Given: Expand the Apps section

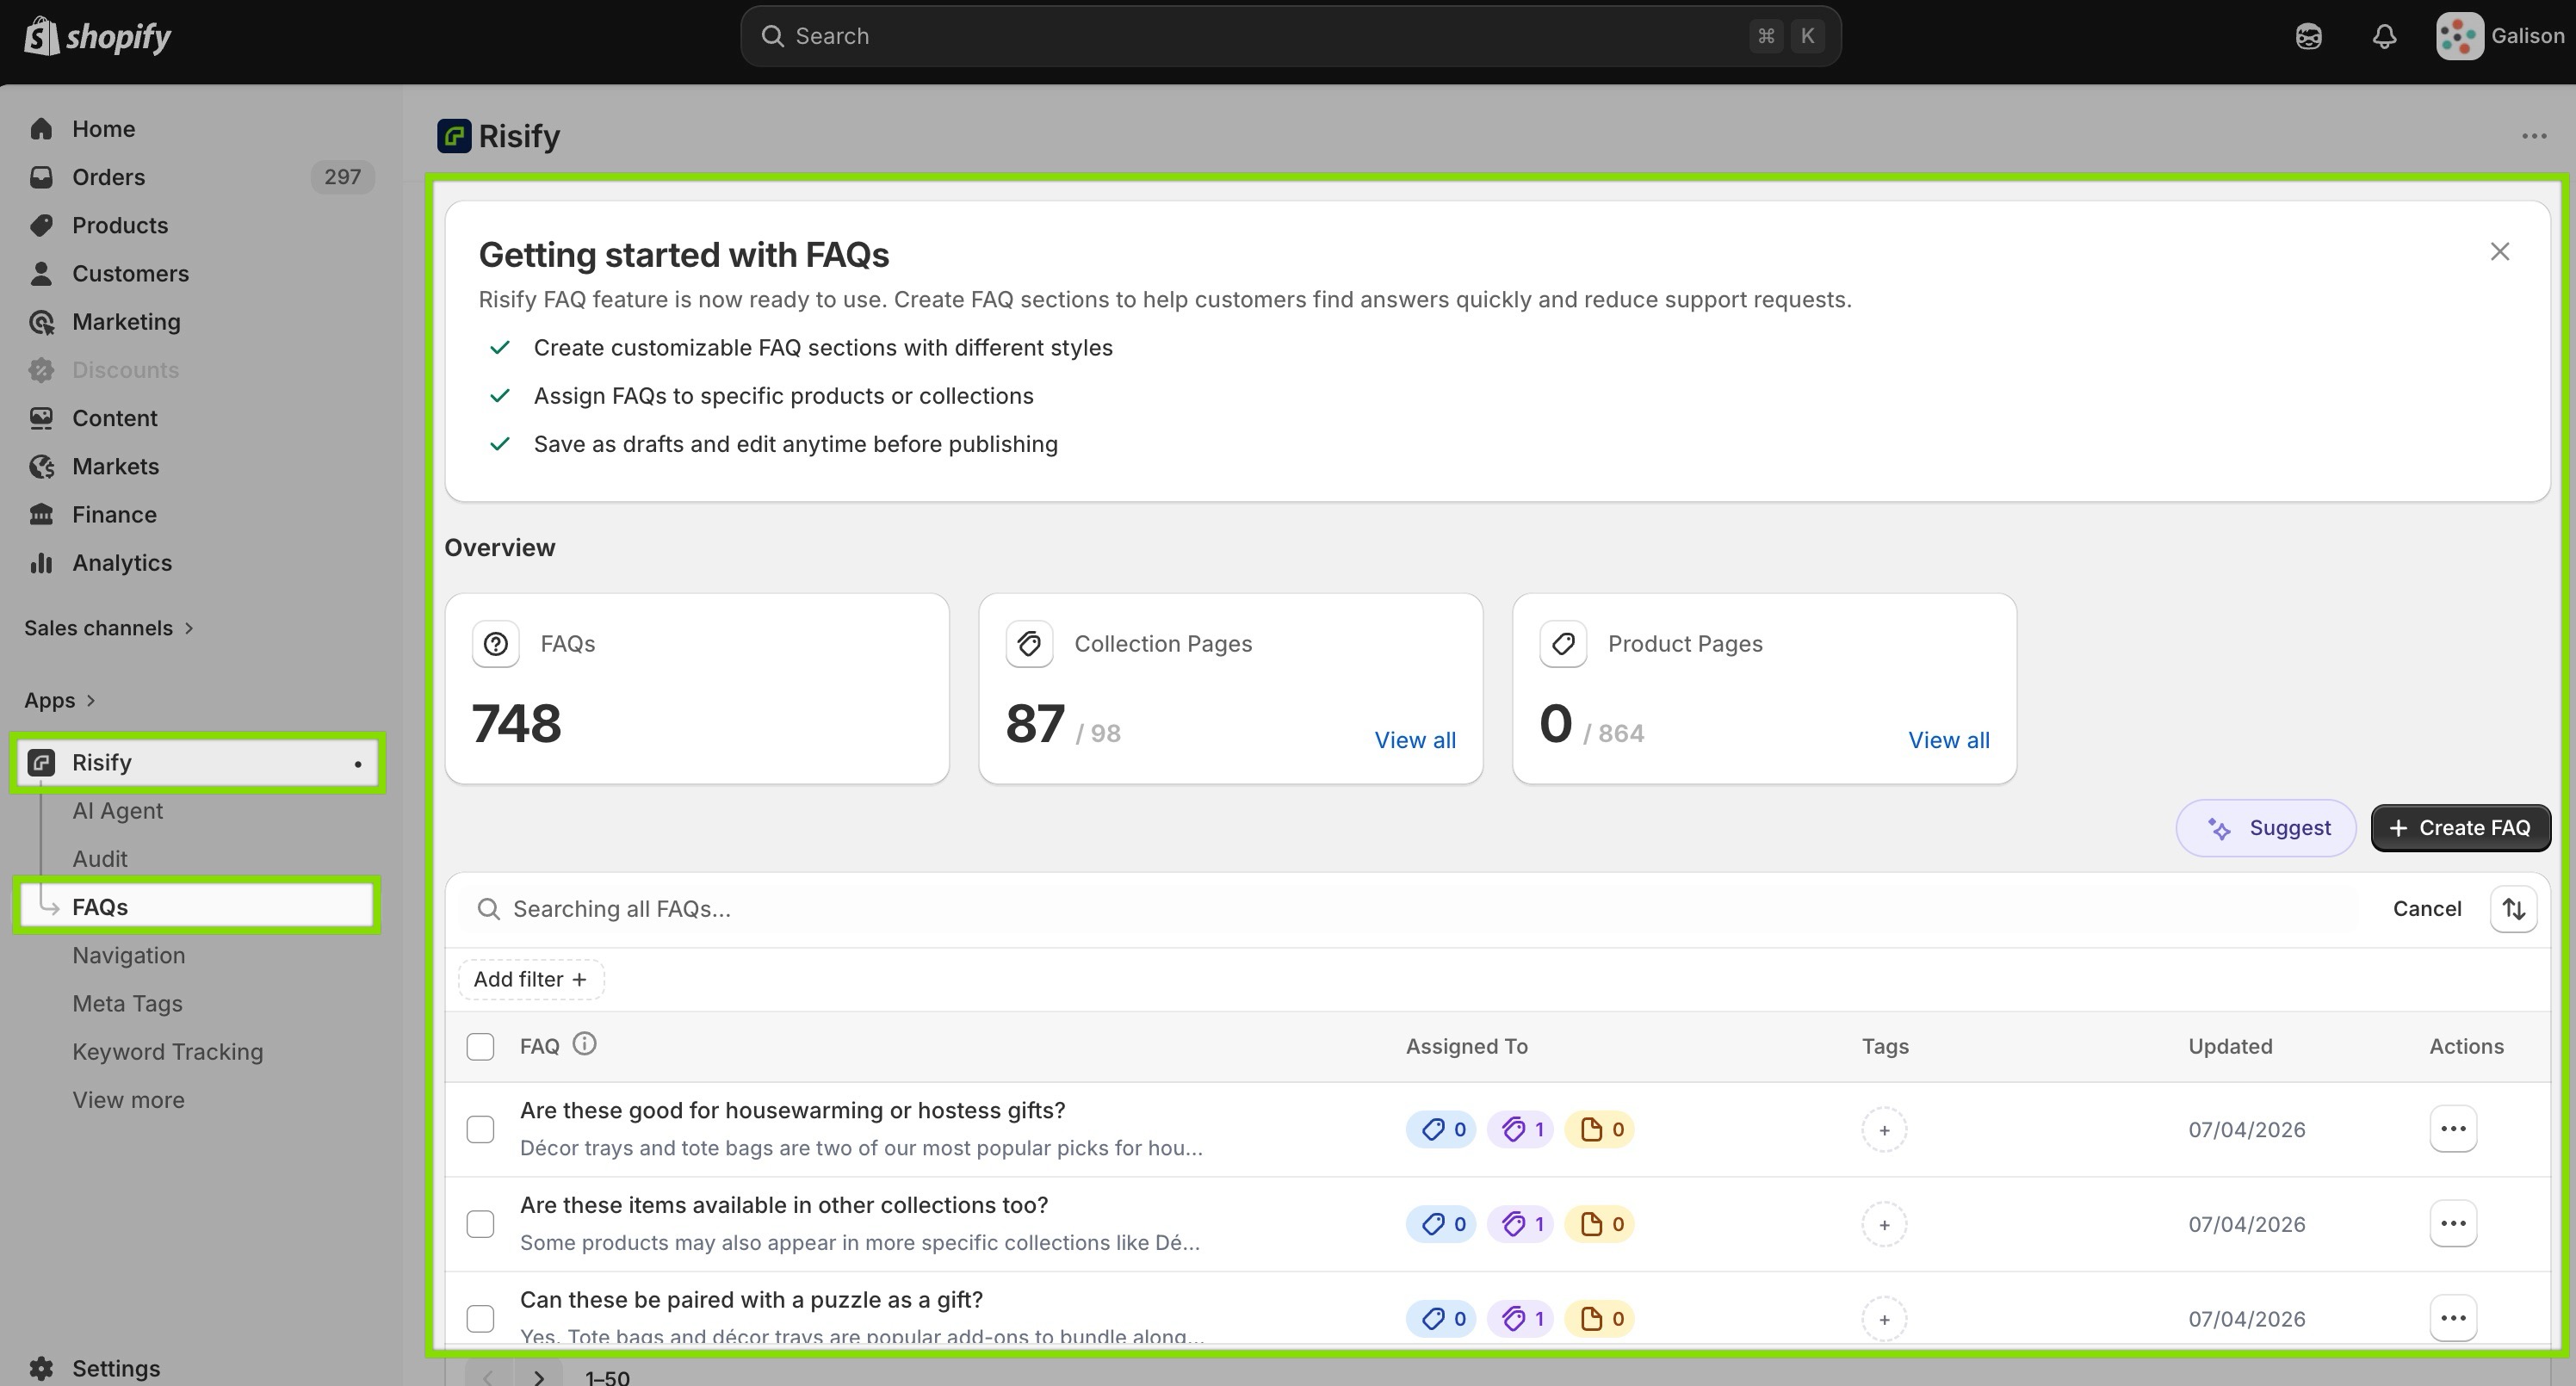Looking at the screenshot, I should coord(60,700).
